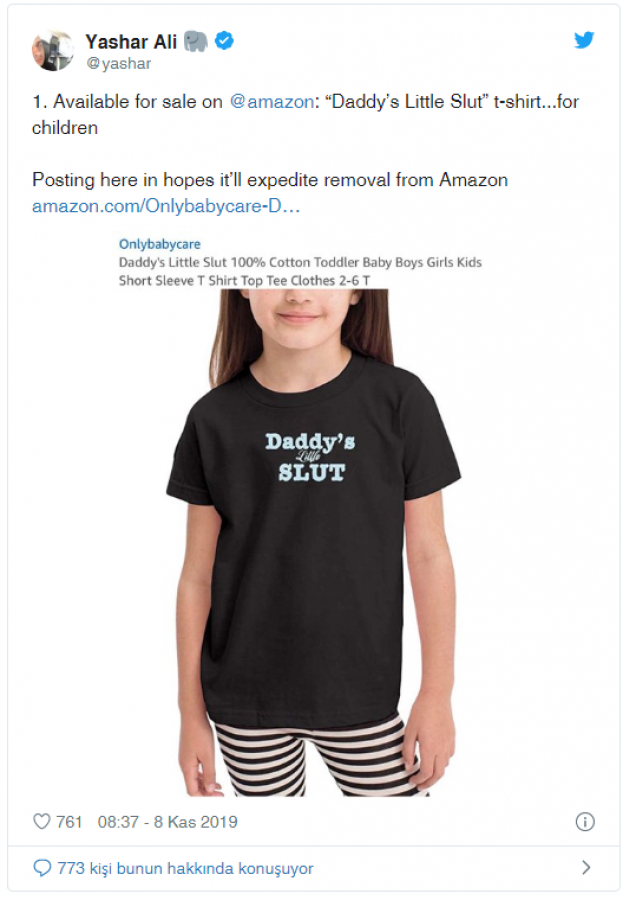Open the Yashar Ali display name

[x=131, y=41]
